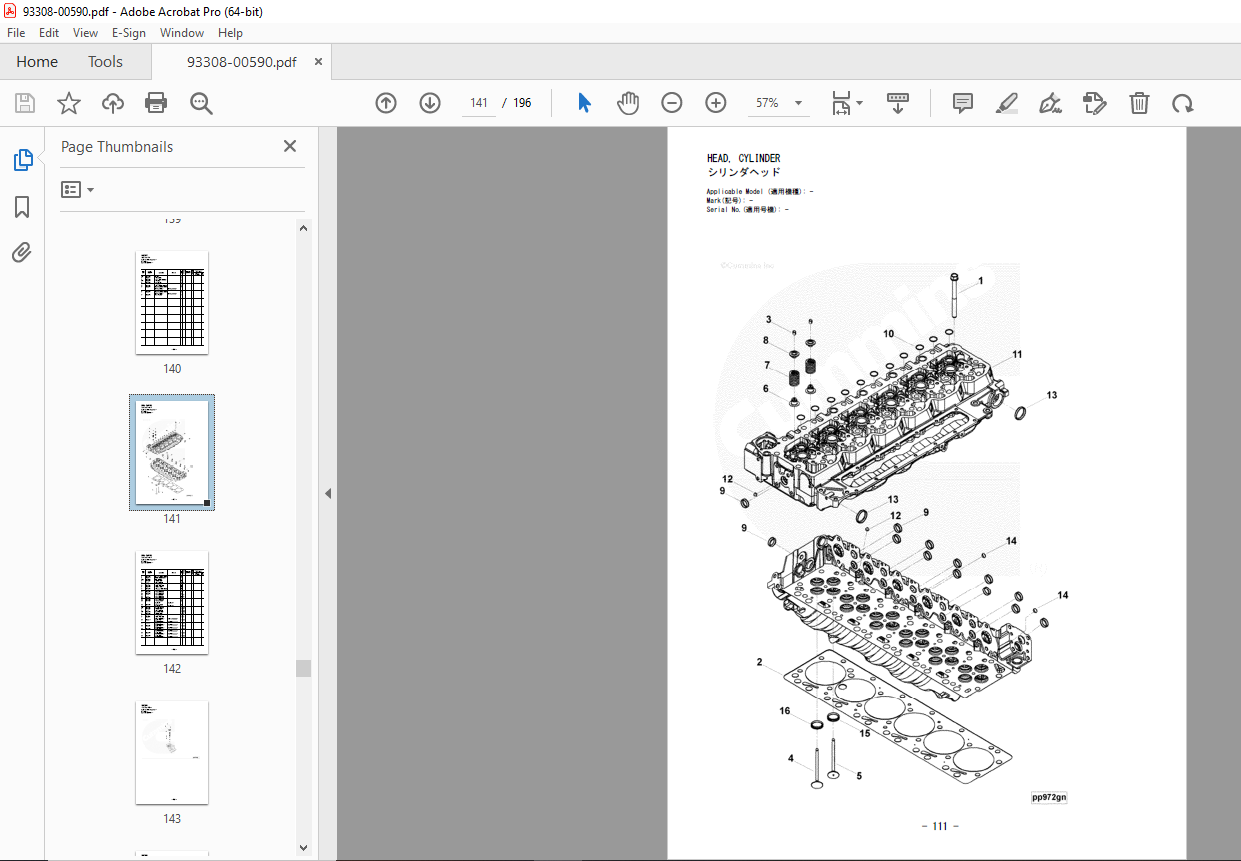Click thumbnail panel scroll down arrow
Screen dimensions: 1241x861
(x=304, y=848)
